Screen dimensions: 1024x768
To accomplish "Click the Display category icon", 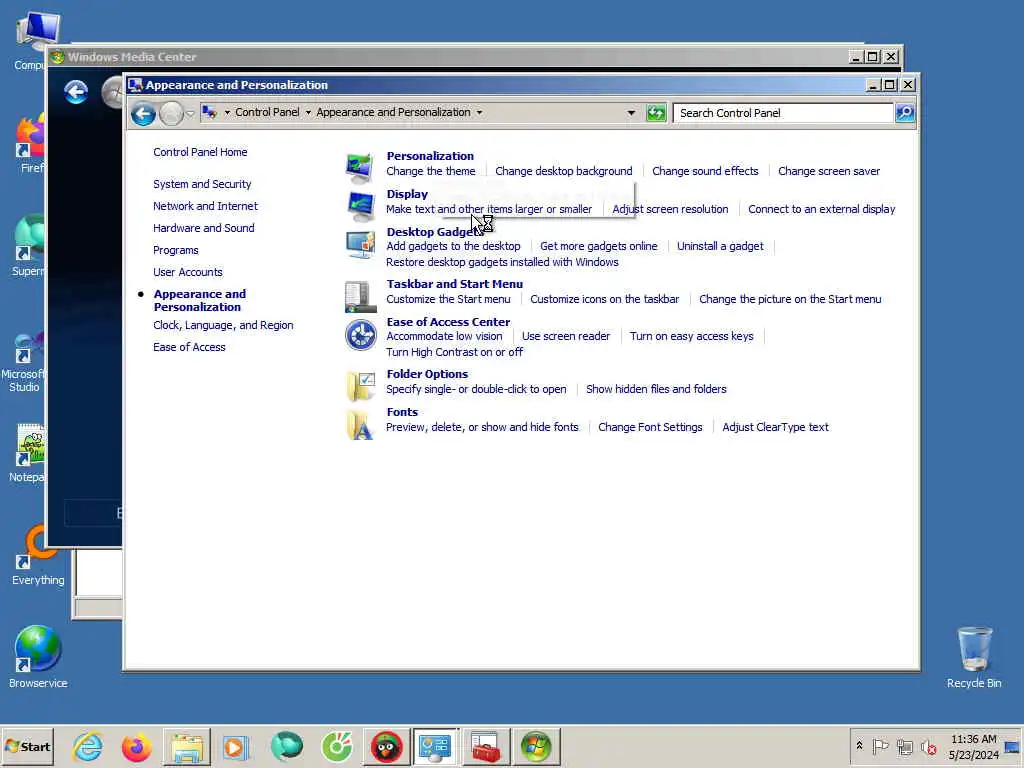I will [360, 204].
